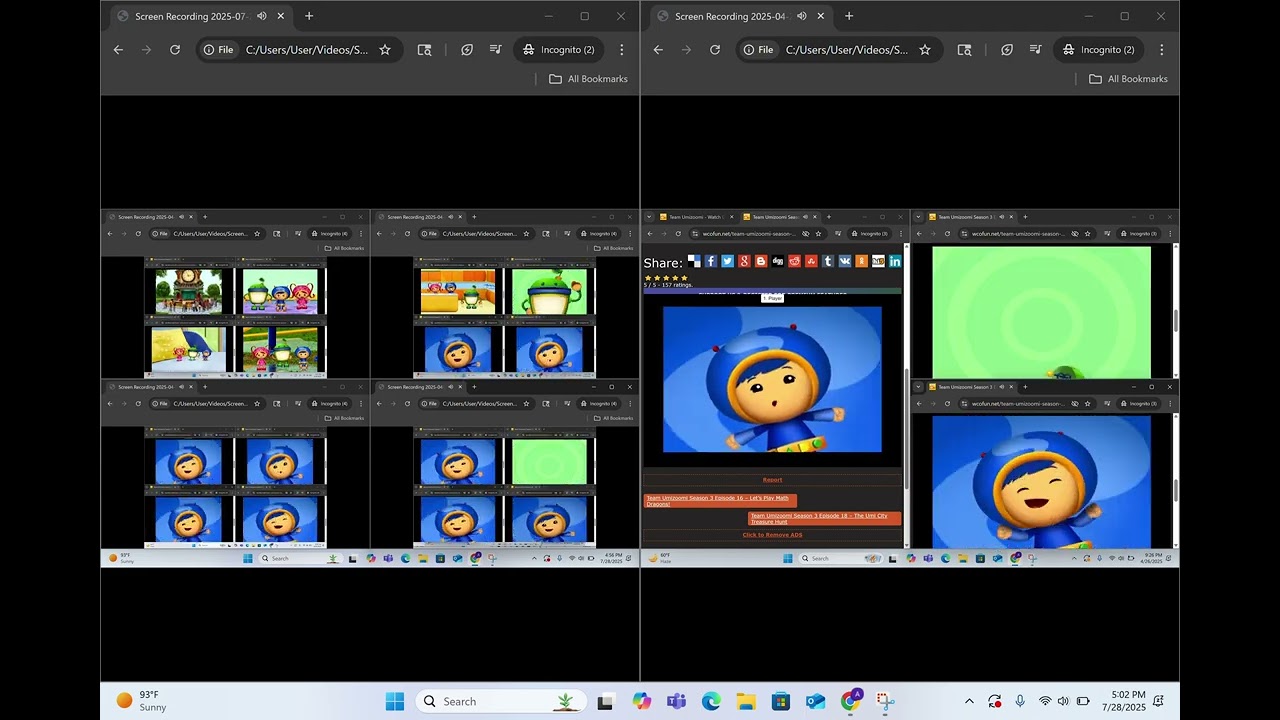Viewport: 1280px width, 720px height.
Task: Open Wi-Fi network quick settings
Action: click(1045, 701)
